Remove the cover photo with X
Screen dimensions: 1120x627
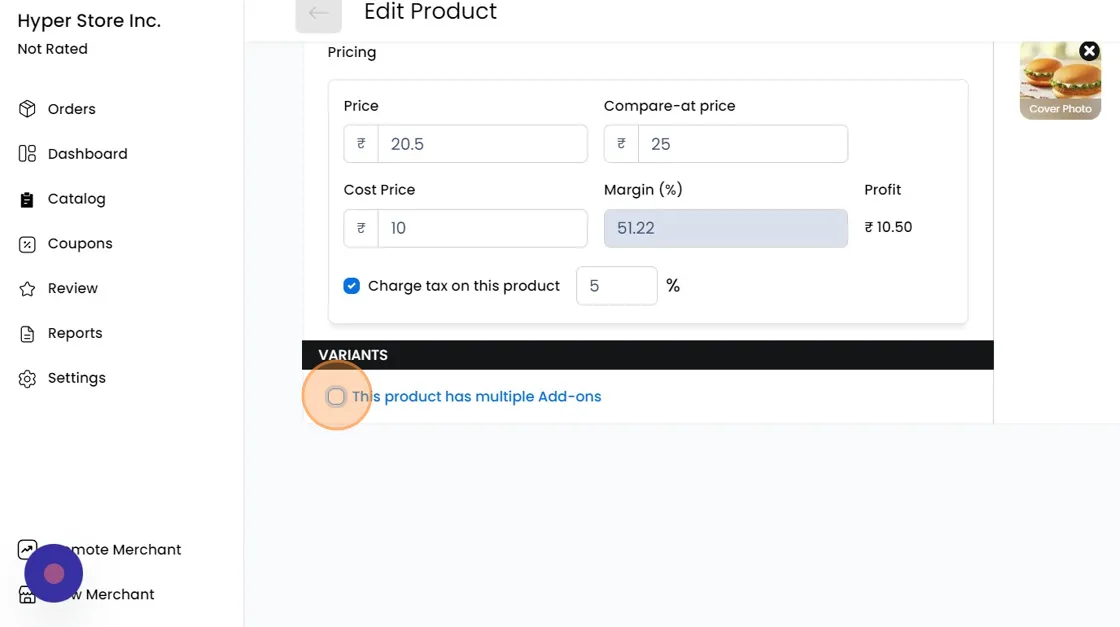pyautogui.click(x=1089, y=51)
